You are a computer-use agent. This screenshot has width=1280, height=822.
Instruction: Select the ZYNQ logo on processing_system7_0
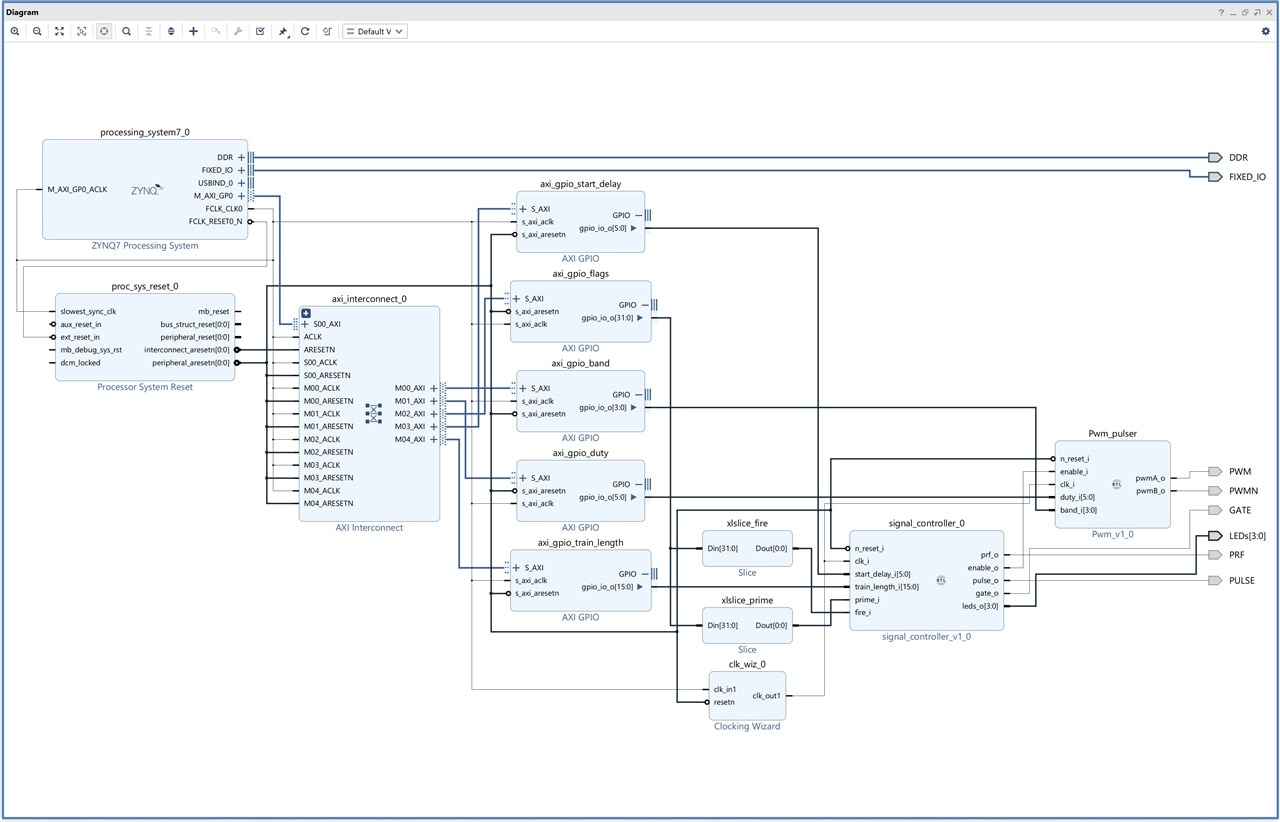[146, 189]
